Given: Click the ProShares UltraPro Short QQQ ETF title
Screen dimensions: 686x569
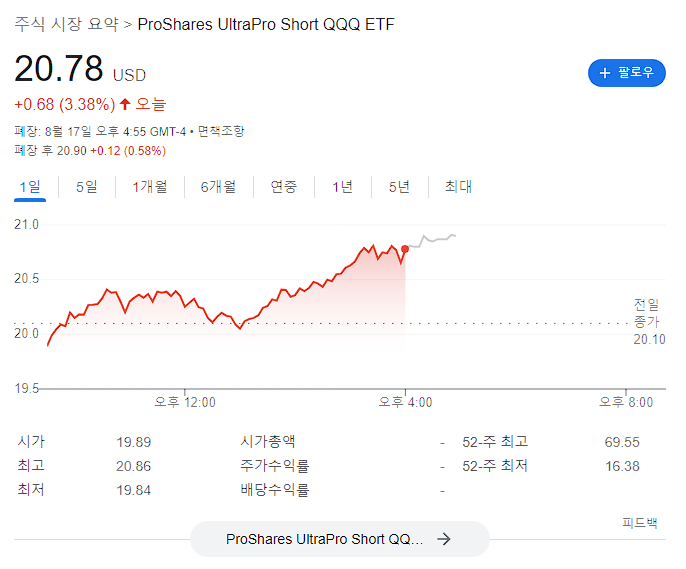Looking at the screenshot, I should coord(266,24).
